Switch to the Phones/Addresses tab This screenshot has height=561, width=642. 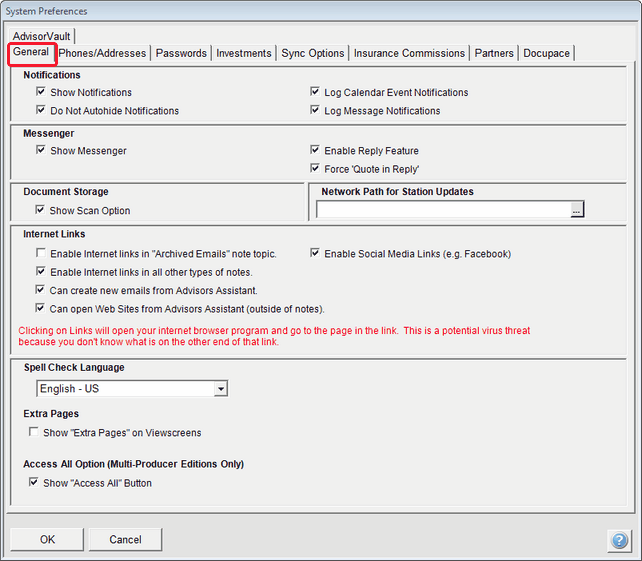(x=102, y=53)
